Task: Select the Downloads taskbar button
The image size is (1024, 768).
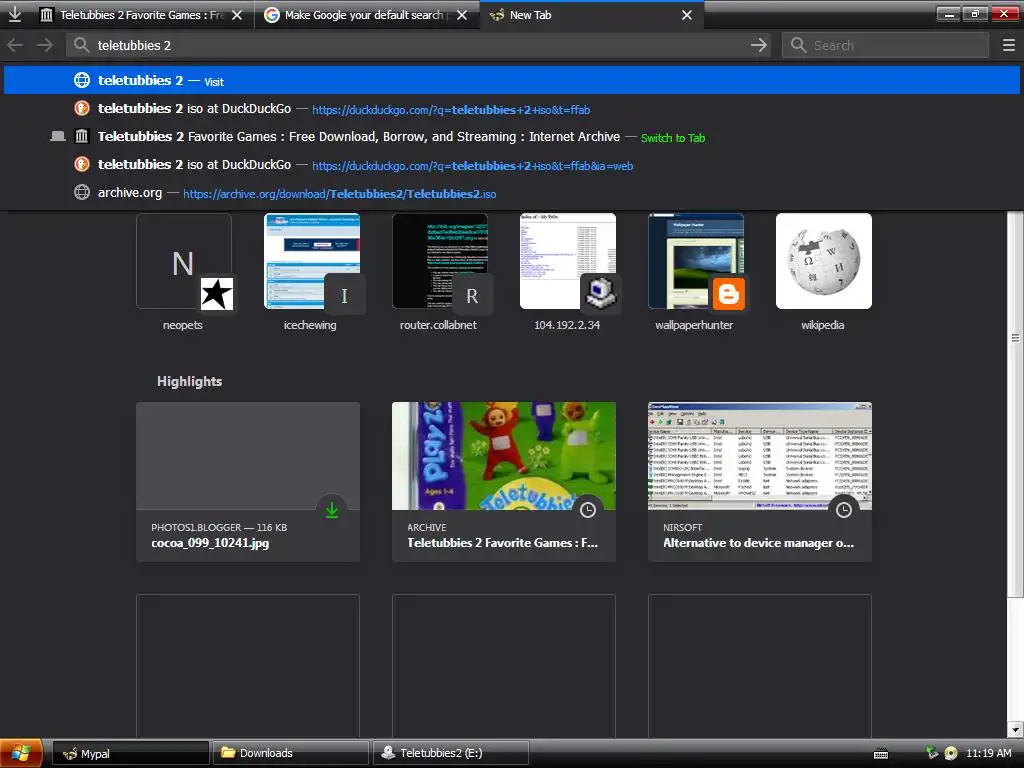Action: point(291,753)
